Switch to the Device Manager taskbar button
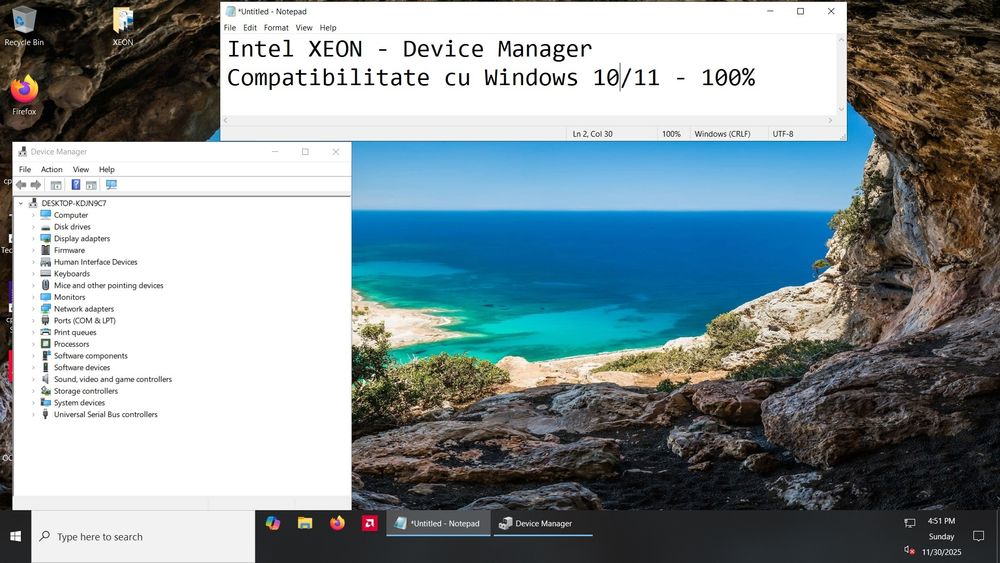The height and width of the screenshot is (563, 1000). pyautogui.click(x=543, y=523)
